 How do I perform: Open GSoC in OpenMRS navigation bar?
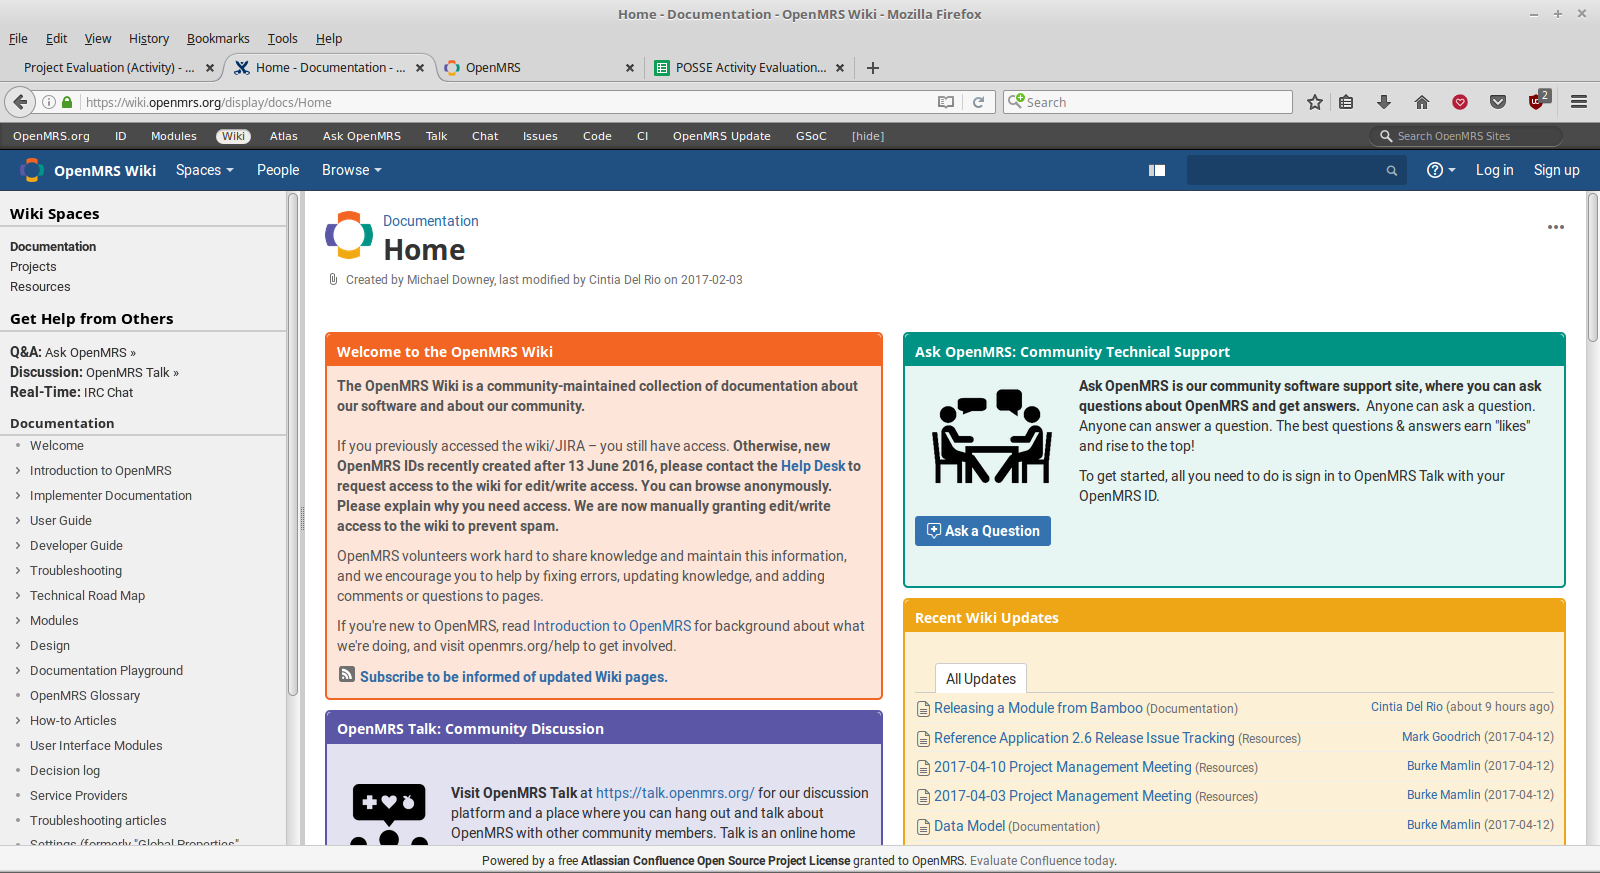click(x=811, y=136)
